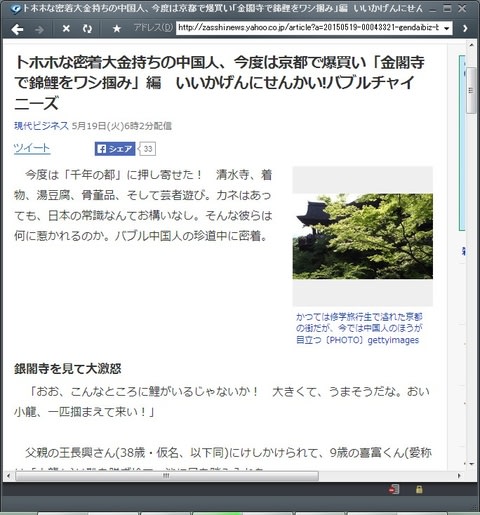Screen dimensions: 480x515
Task: Click vertical scrollbar down arrow
Action: coord(471,464)
